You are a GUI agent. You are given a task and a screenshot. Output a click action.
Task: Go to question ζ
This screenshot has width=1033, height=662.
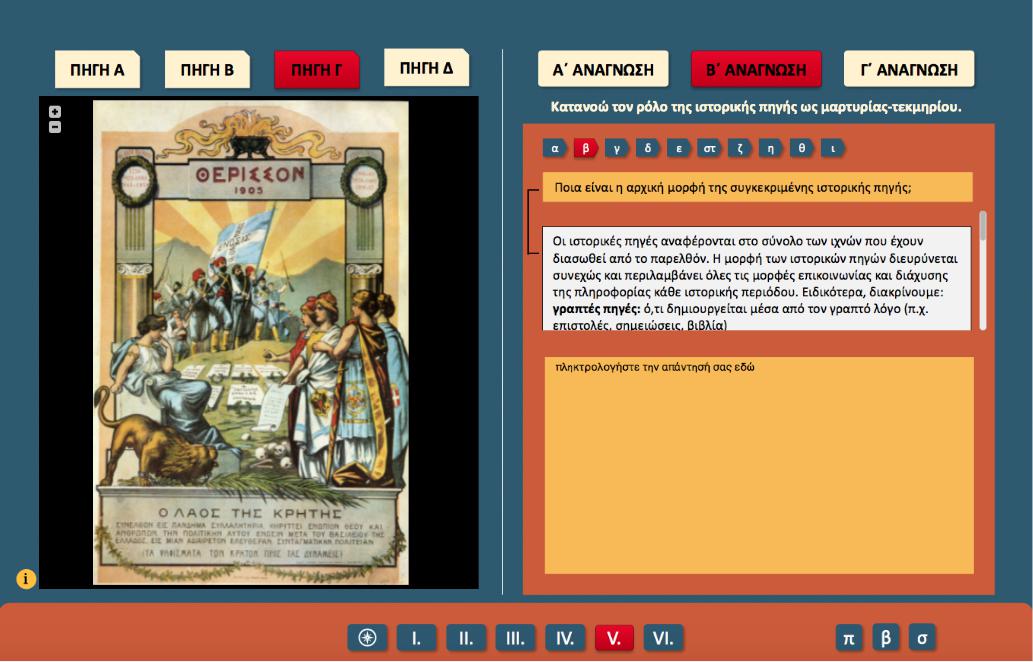pyautogui.click(x=740, y=148)
